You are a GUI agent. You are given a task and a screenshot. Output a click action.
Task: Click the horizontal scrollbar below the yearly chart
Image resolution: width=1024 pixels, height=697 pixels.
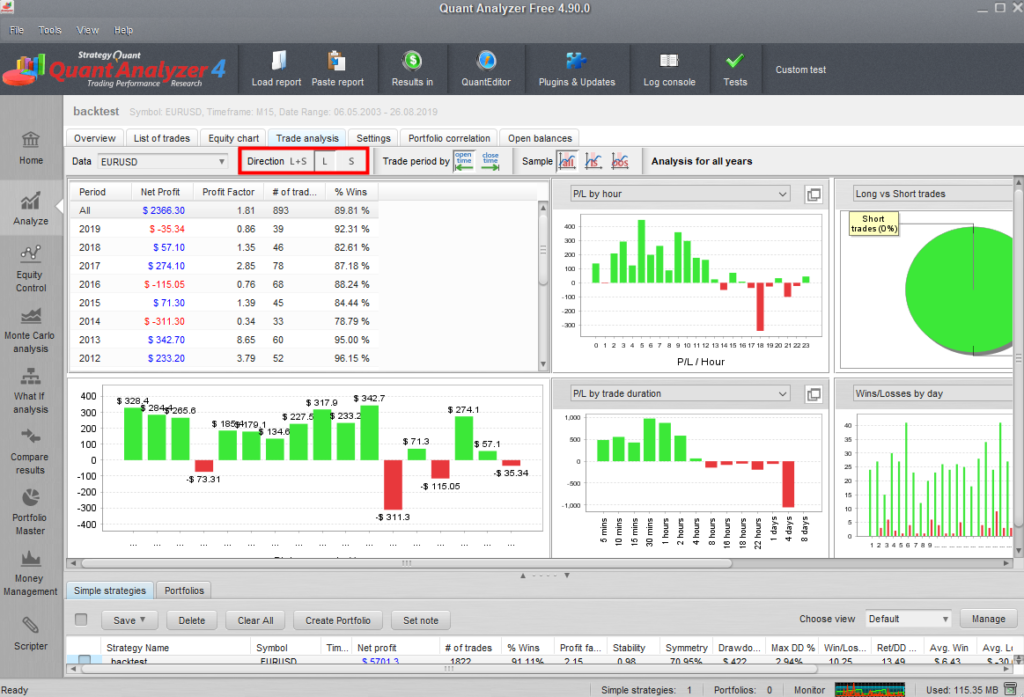406,563
